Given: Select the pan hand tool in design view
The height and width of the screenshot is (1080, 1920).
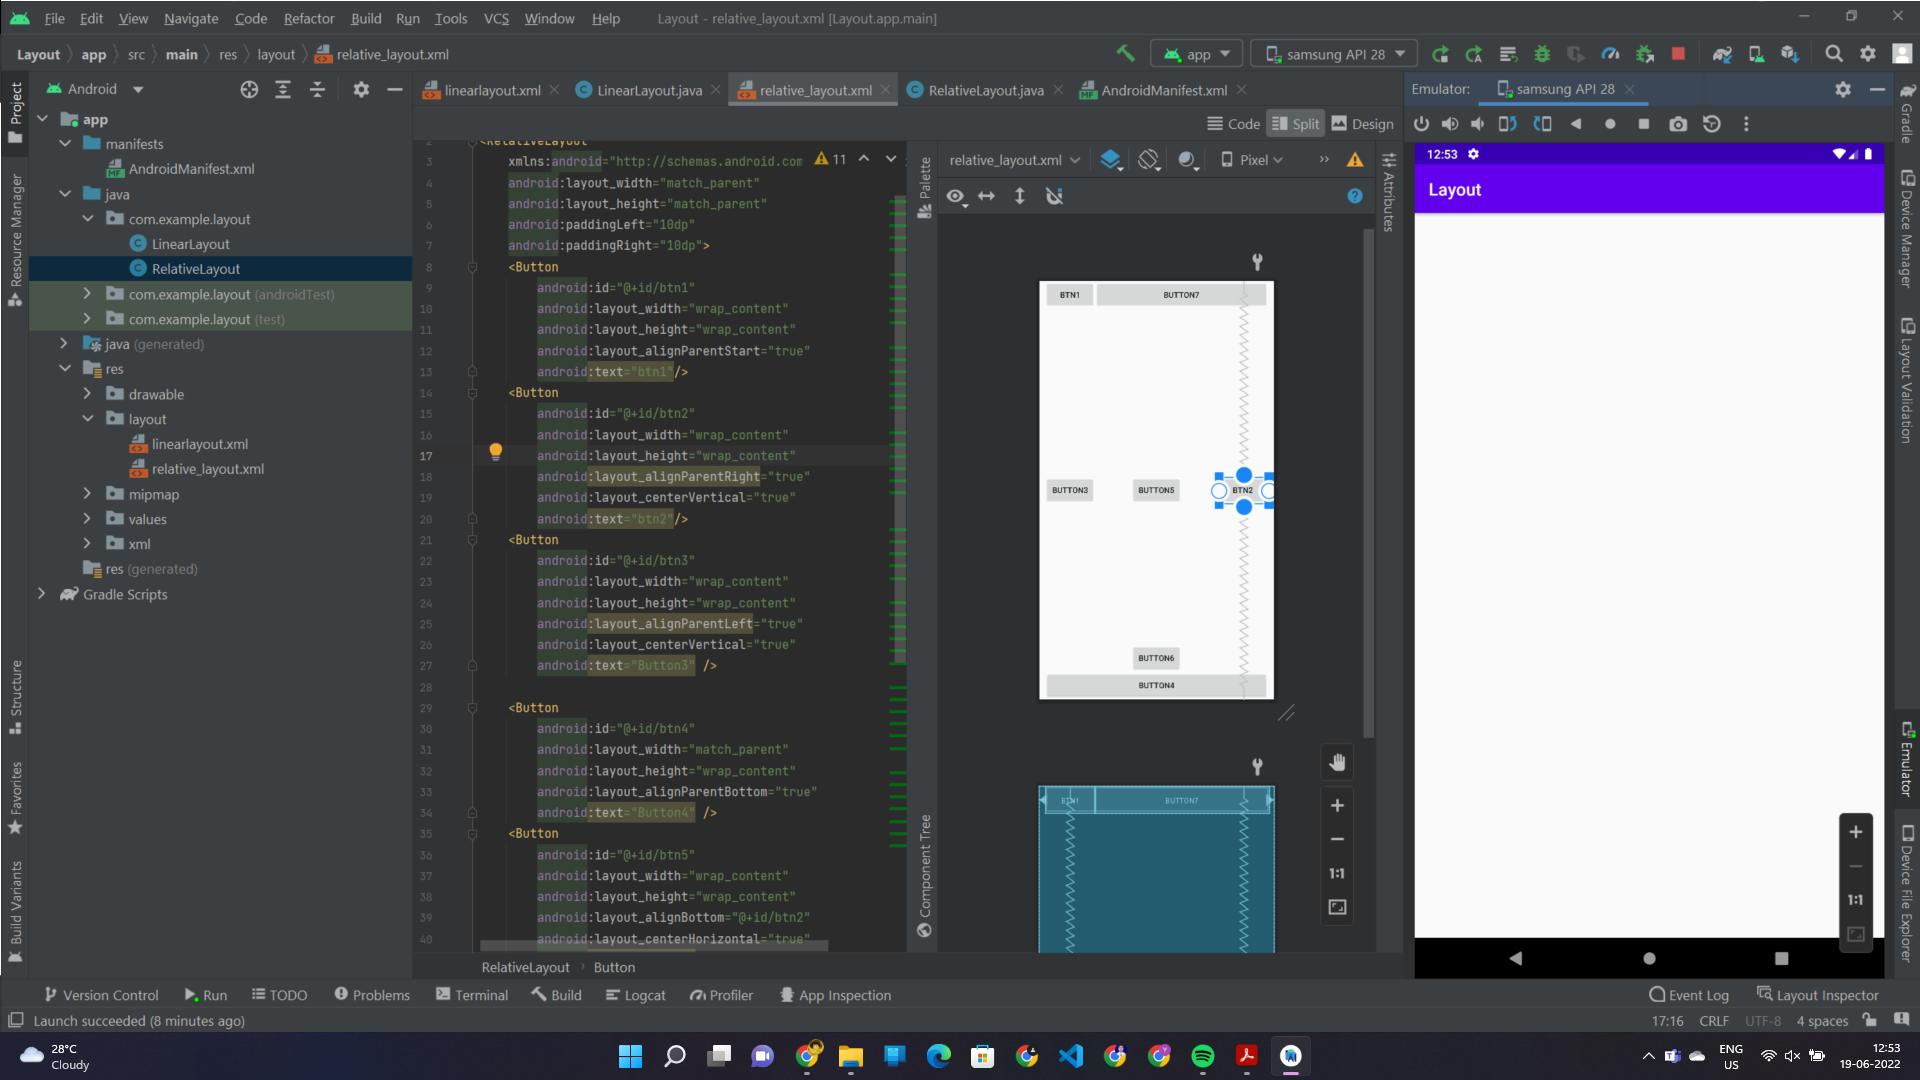Looking at the screenshot, I should (x=1337, y=763).
